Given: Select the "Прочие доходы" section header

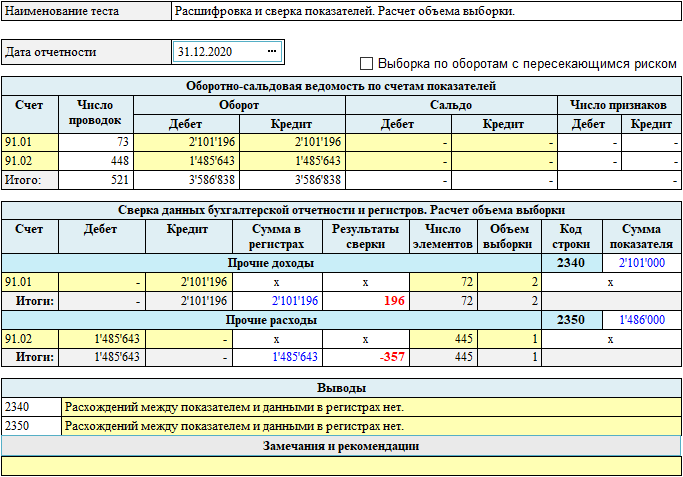Looking at the screenshot, I should tap(271, 263).
